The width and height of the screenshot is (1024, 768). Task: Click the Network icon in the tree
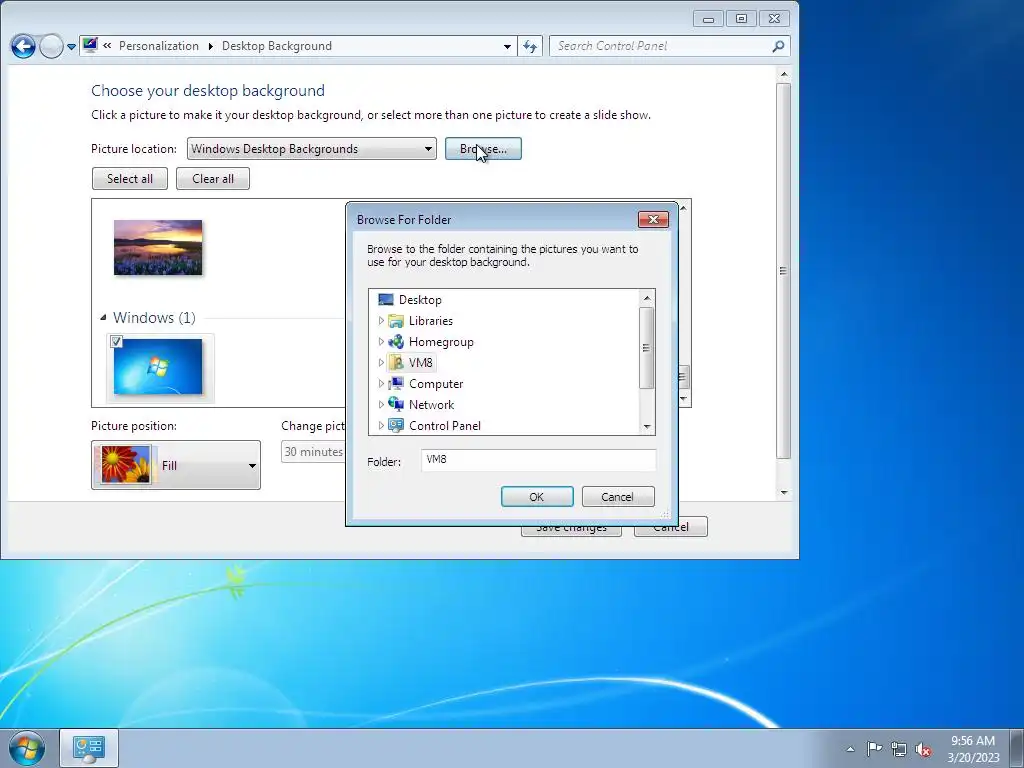pyautogui.click(x=396, y=404)
